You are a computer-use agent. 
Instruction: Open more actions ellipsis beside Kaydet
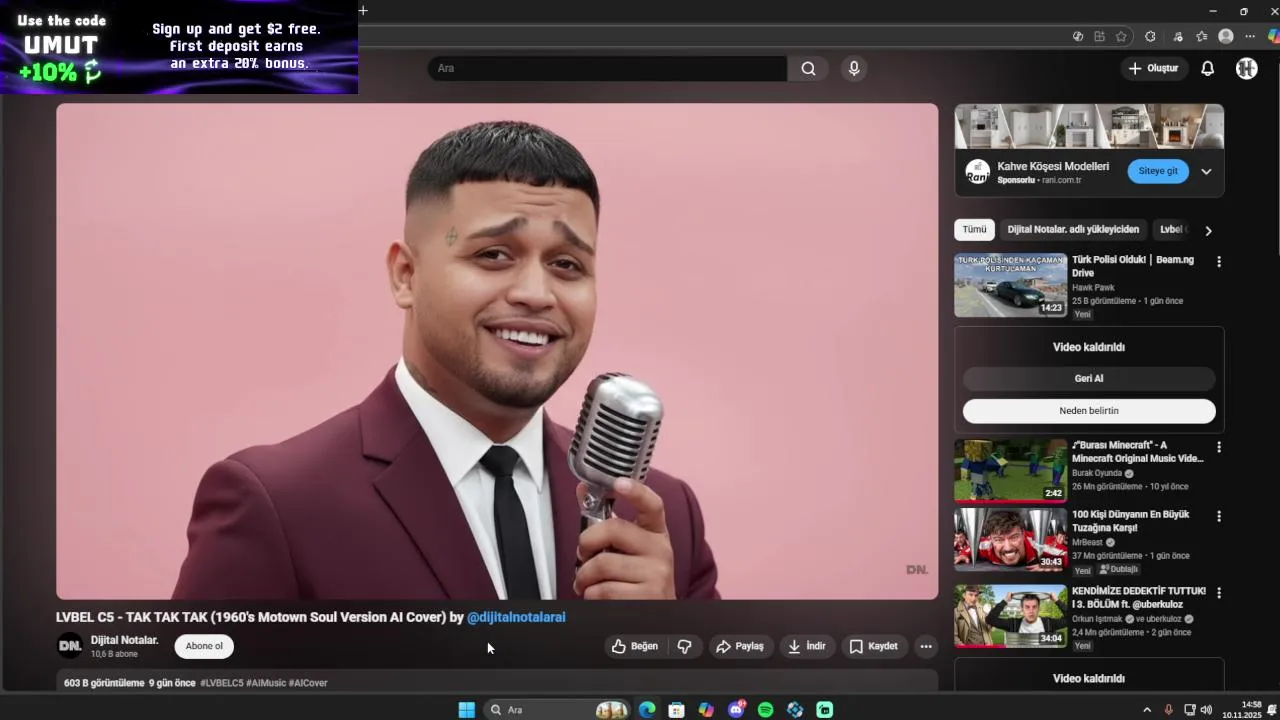pyautogui.click(x=926, y=646)
